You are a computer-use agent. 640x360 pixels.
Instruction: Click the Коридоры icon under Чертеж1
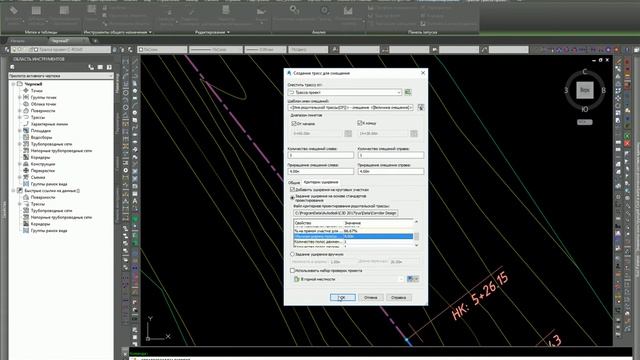point(26,157)
